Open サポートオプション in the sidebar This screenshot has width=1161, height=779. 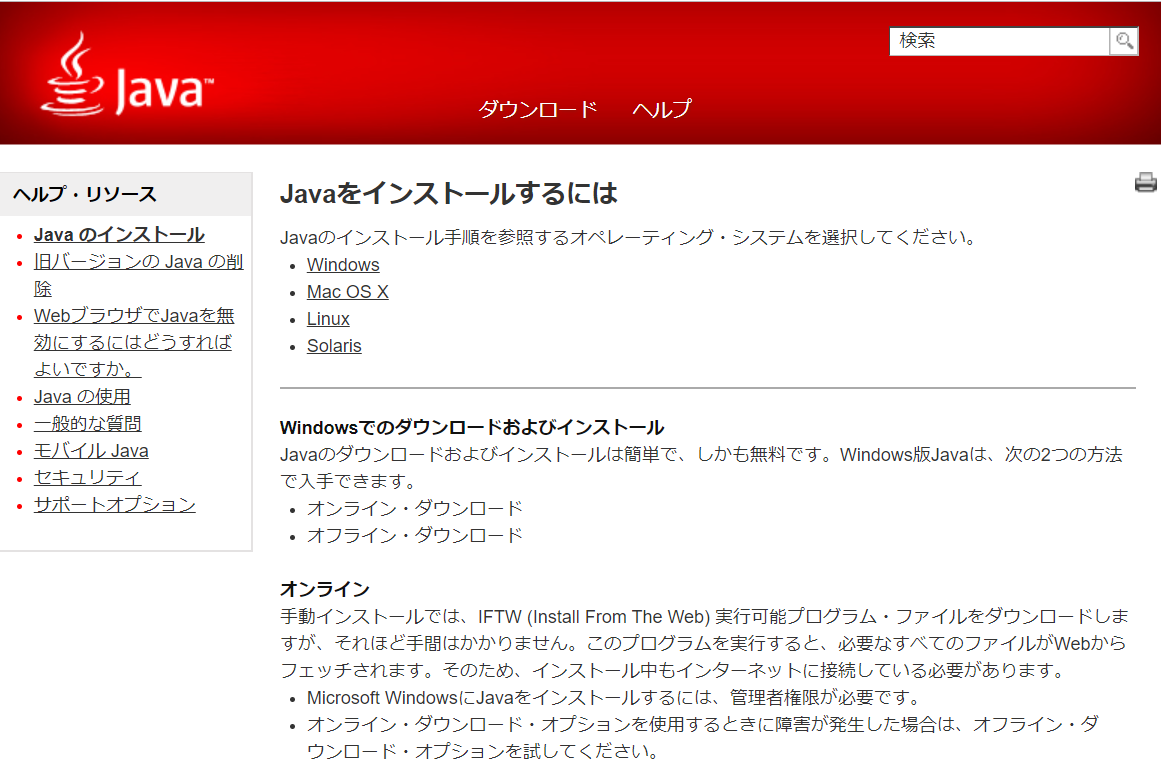coord(115,505)
